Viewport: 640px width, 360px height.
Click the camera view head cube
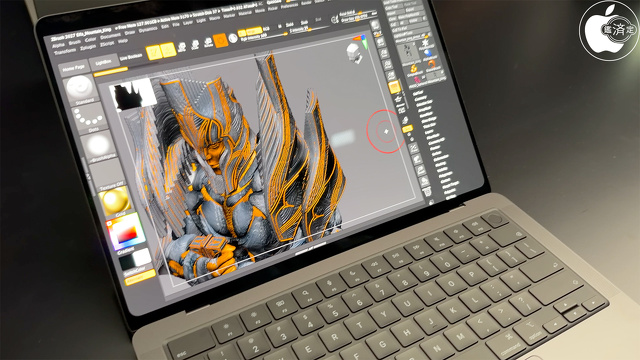tap(353, 53)
